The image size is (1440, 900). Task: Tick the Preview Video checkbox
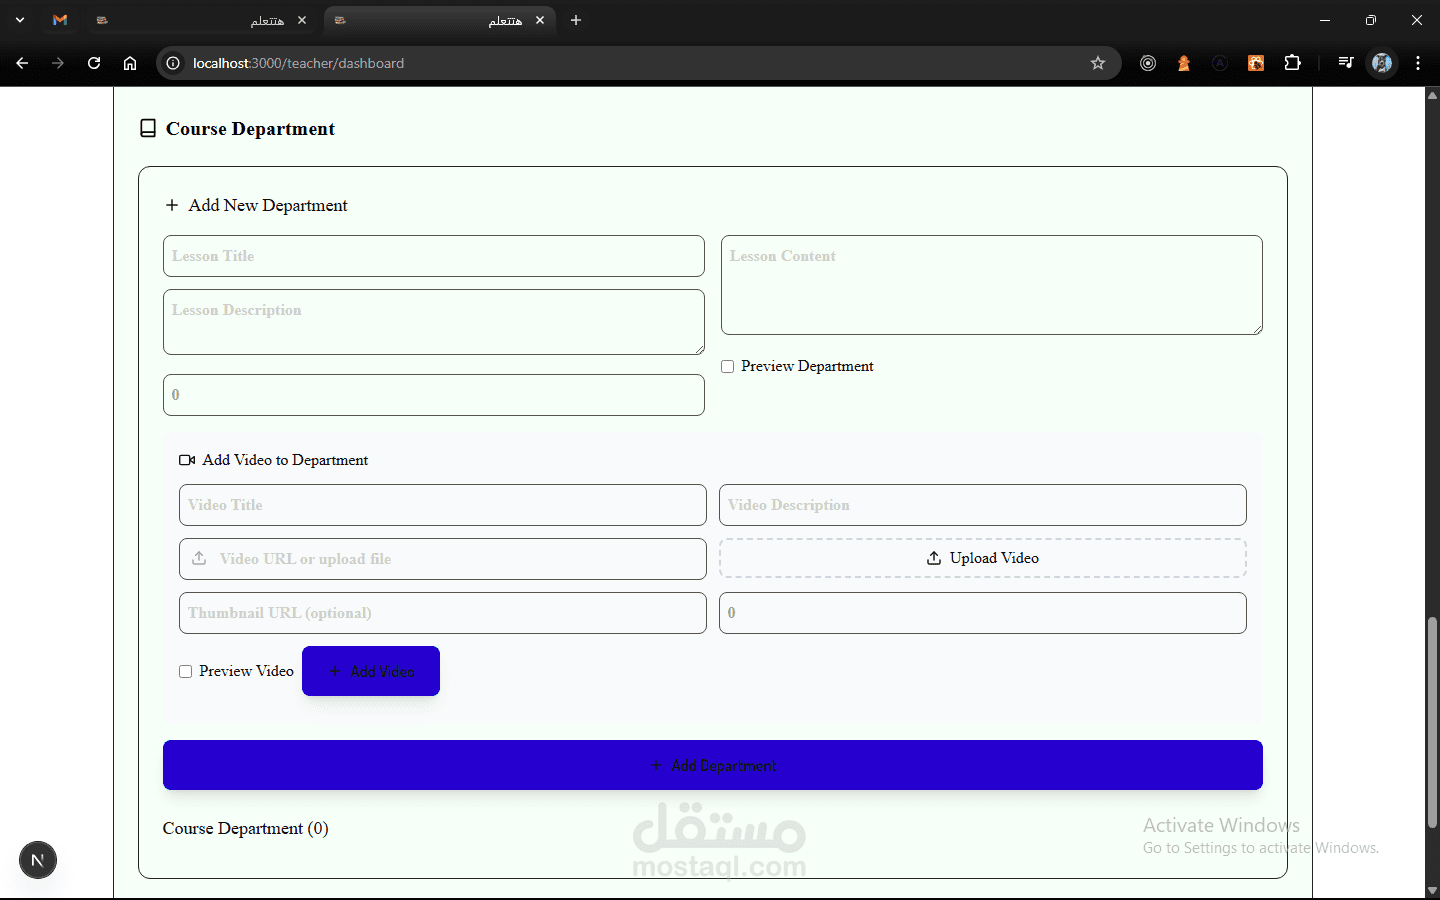pyautogui.click(x=186, y=672)
